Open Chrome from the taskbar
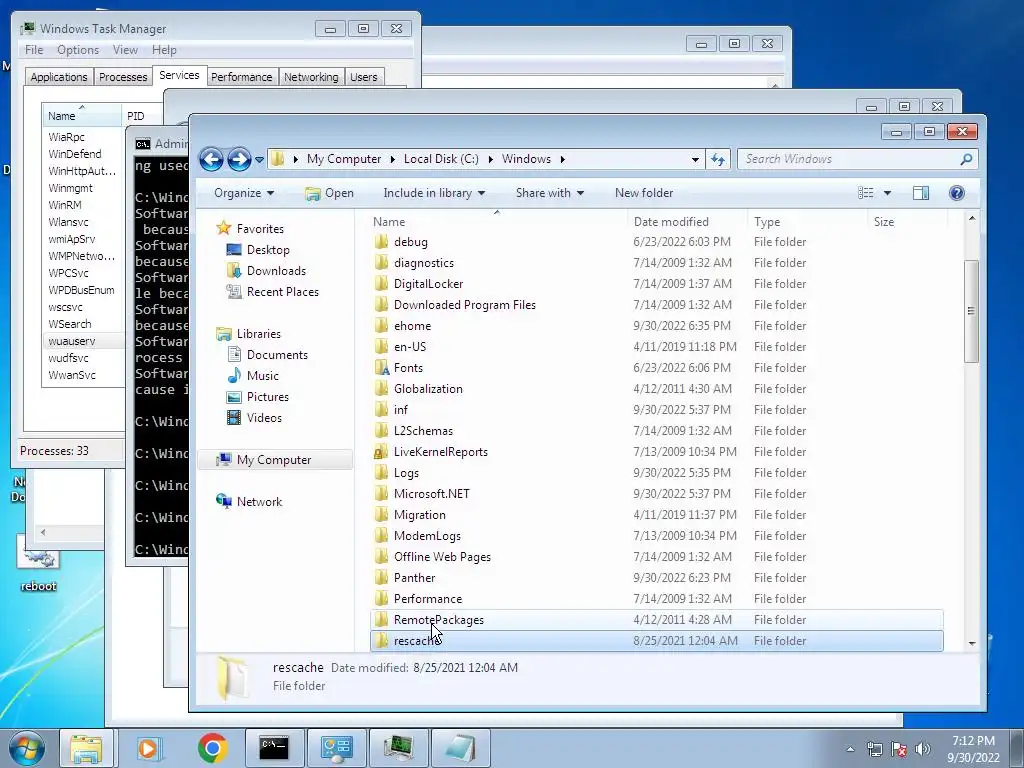The height and width of the screenshot is (768, 1024). [212, 748]
